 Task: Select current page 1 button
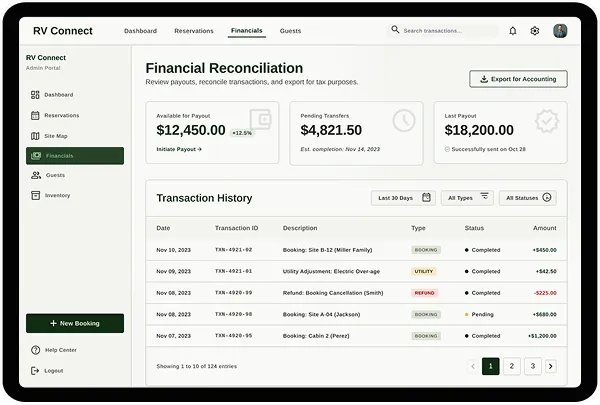pos(491,366)
